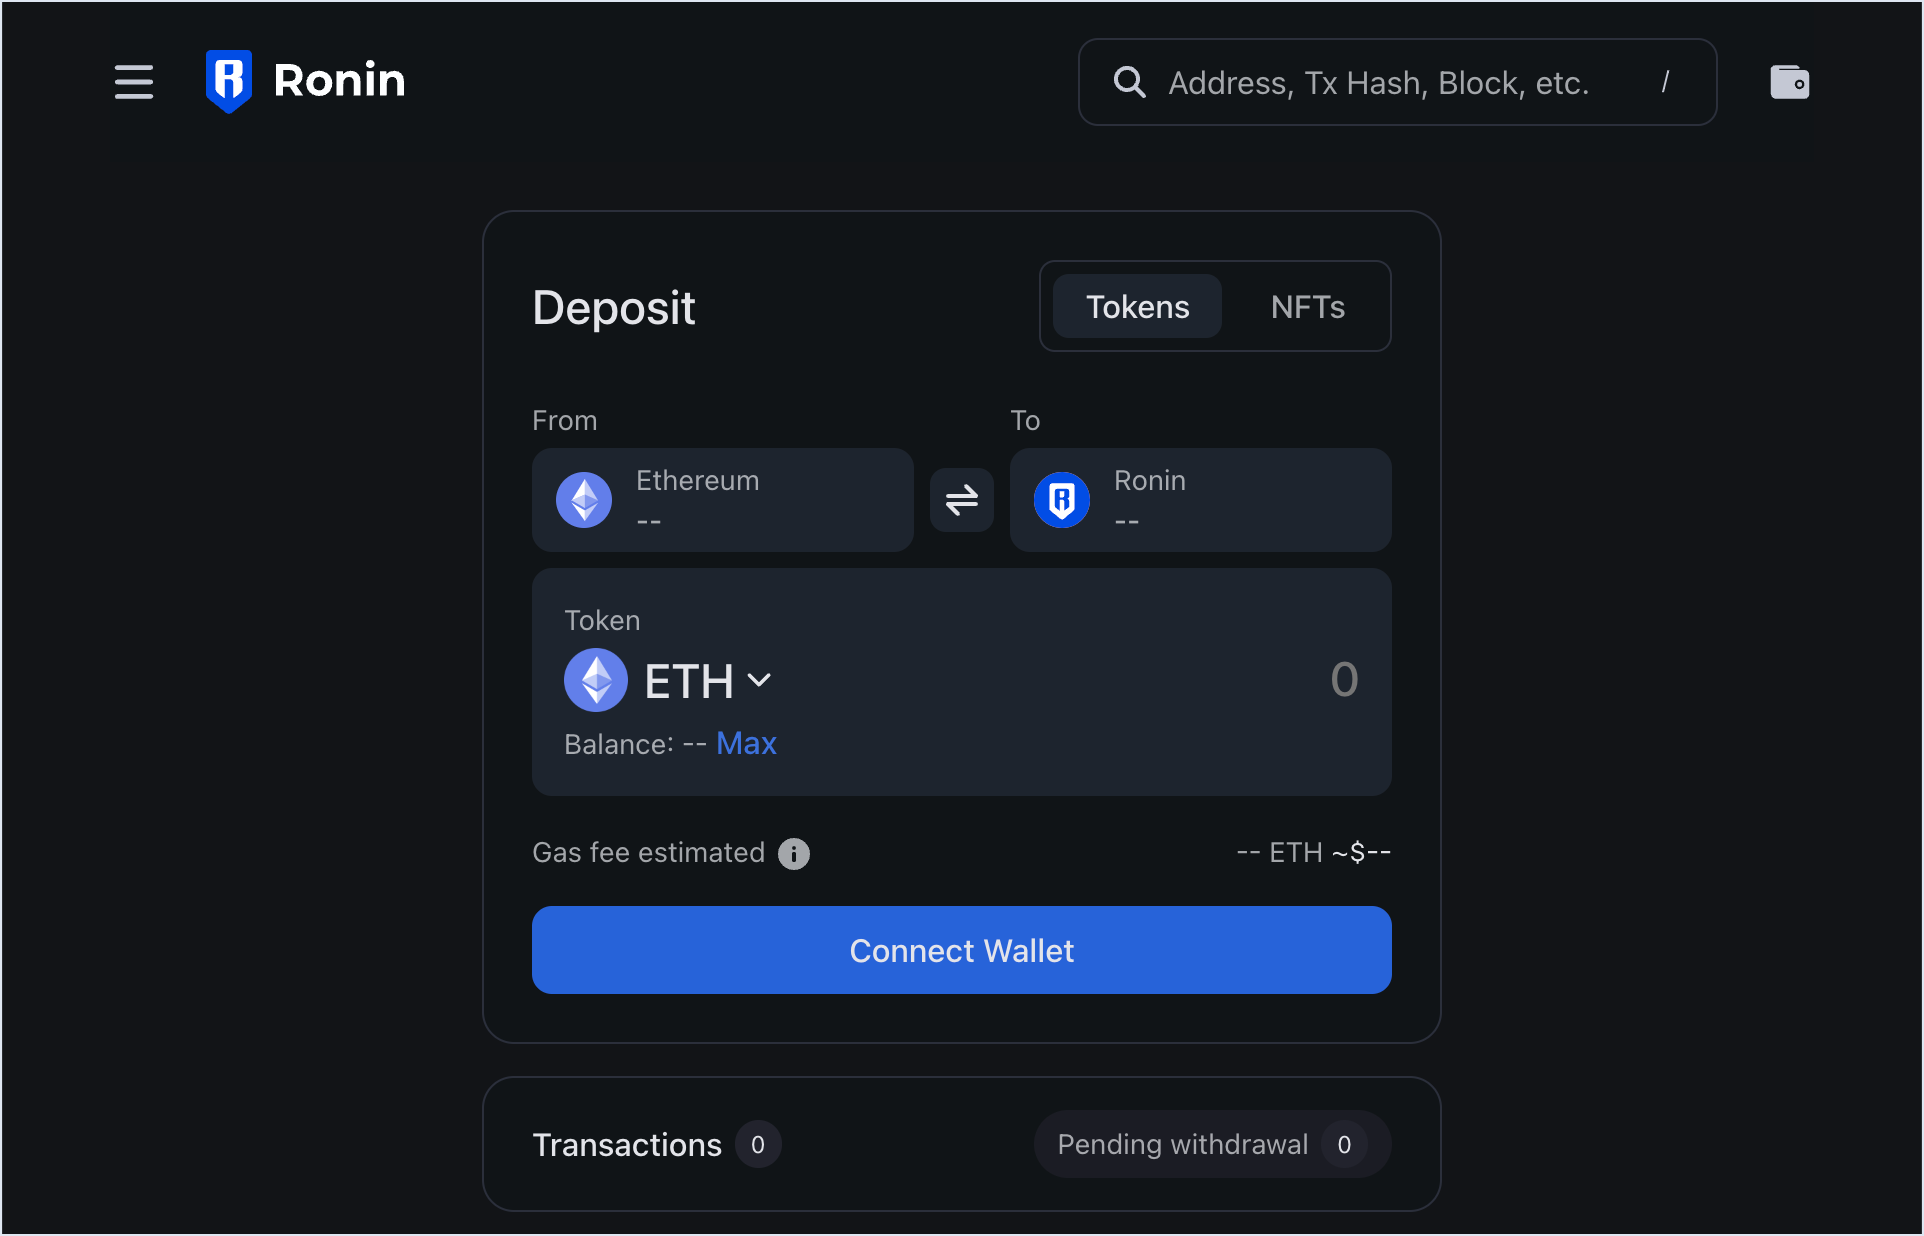
Task: Open the hamburger navigation menu
Action: click(x=134, y=82)
